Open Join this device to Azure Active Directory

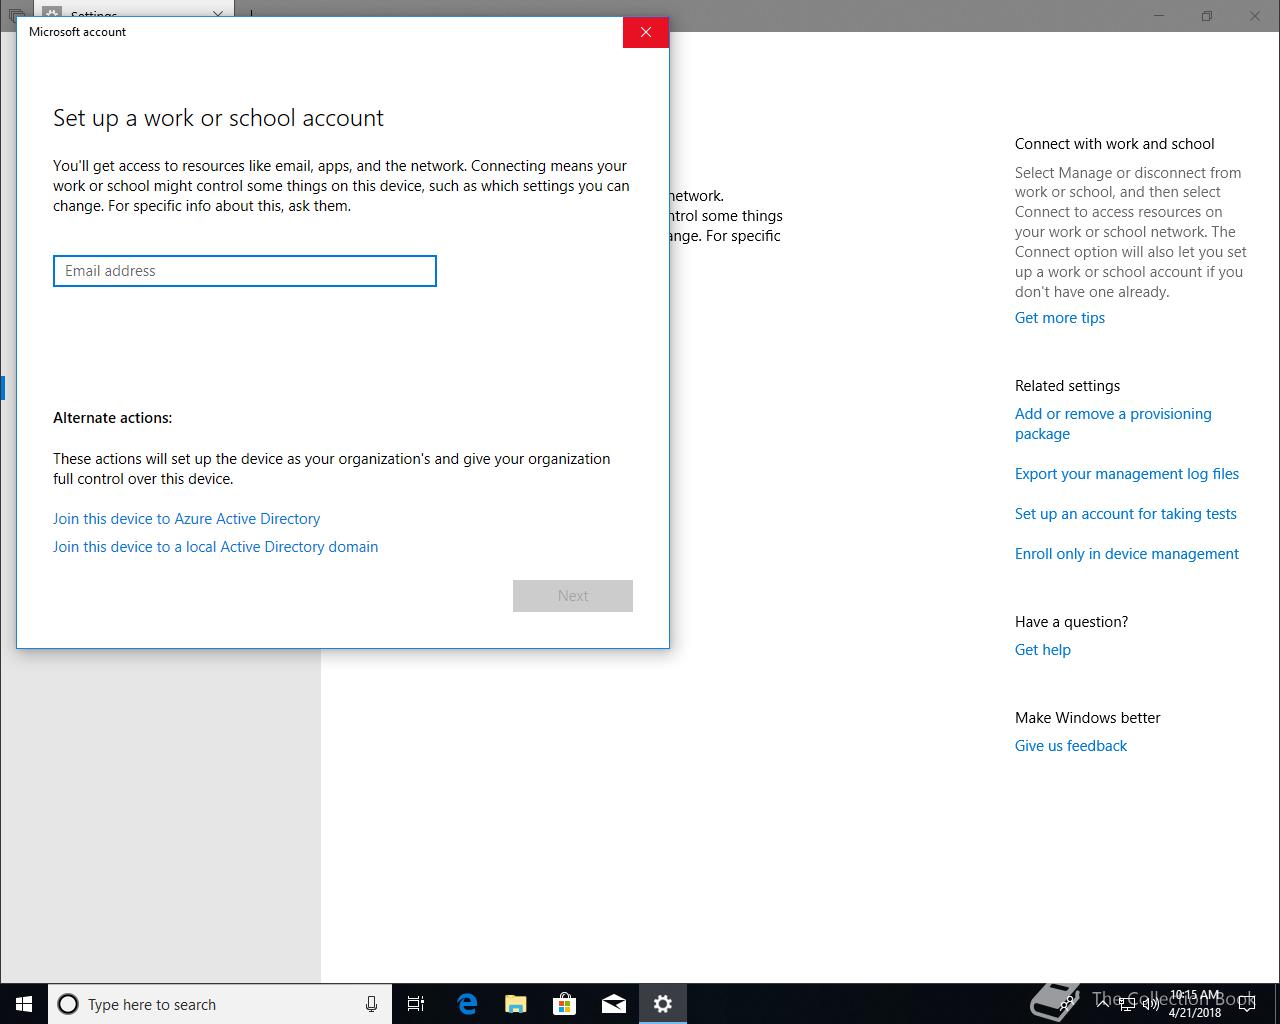(x=187, y=519)
